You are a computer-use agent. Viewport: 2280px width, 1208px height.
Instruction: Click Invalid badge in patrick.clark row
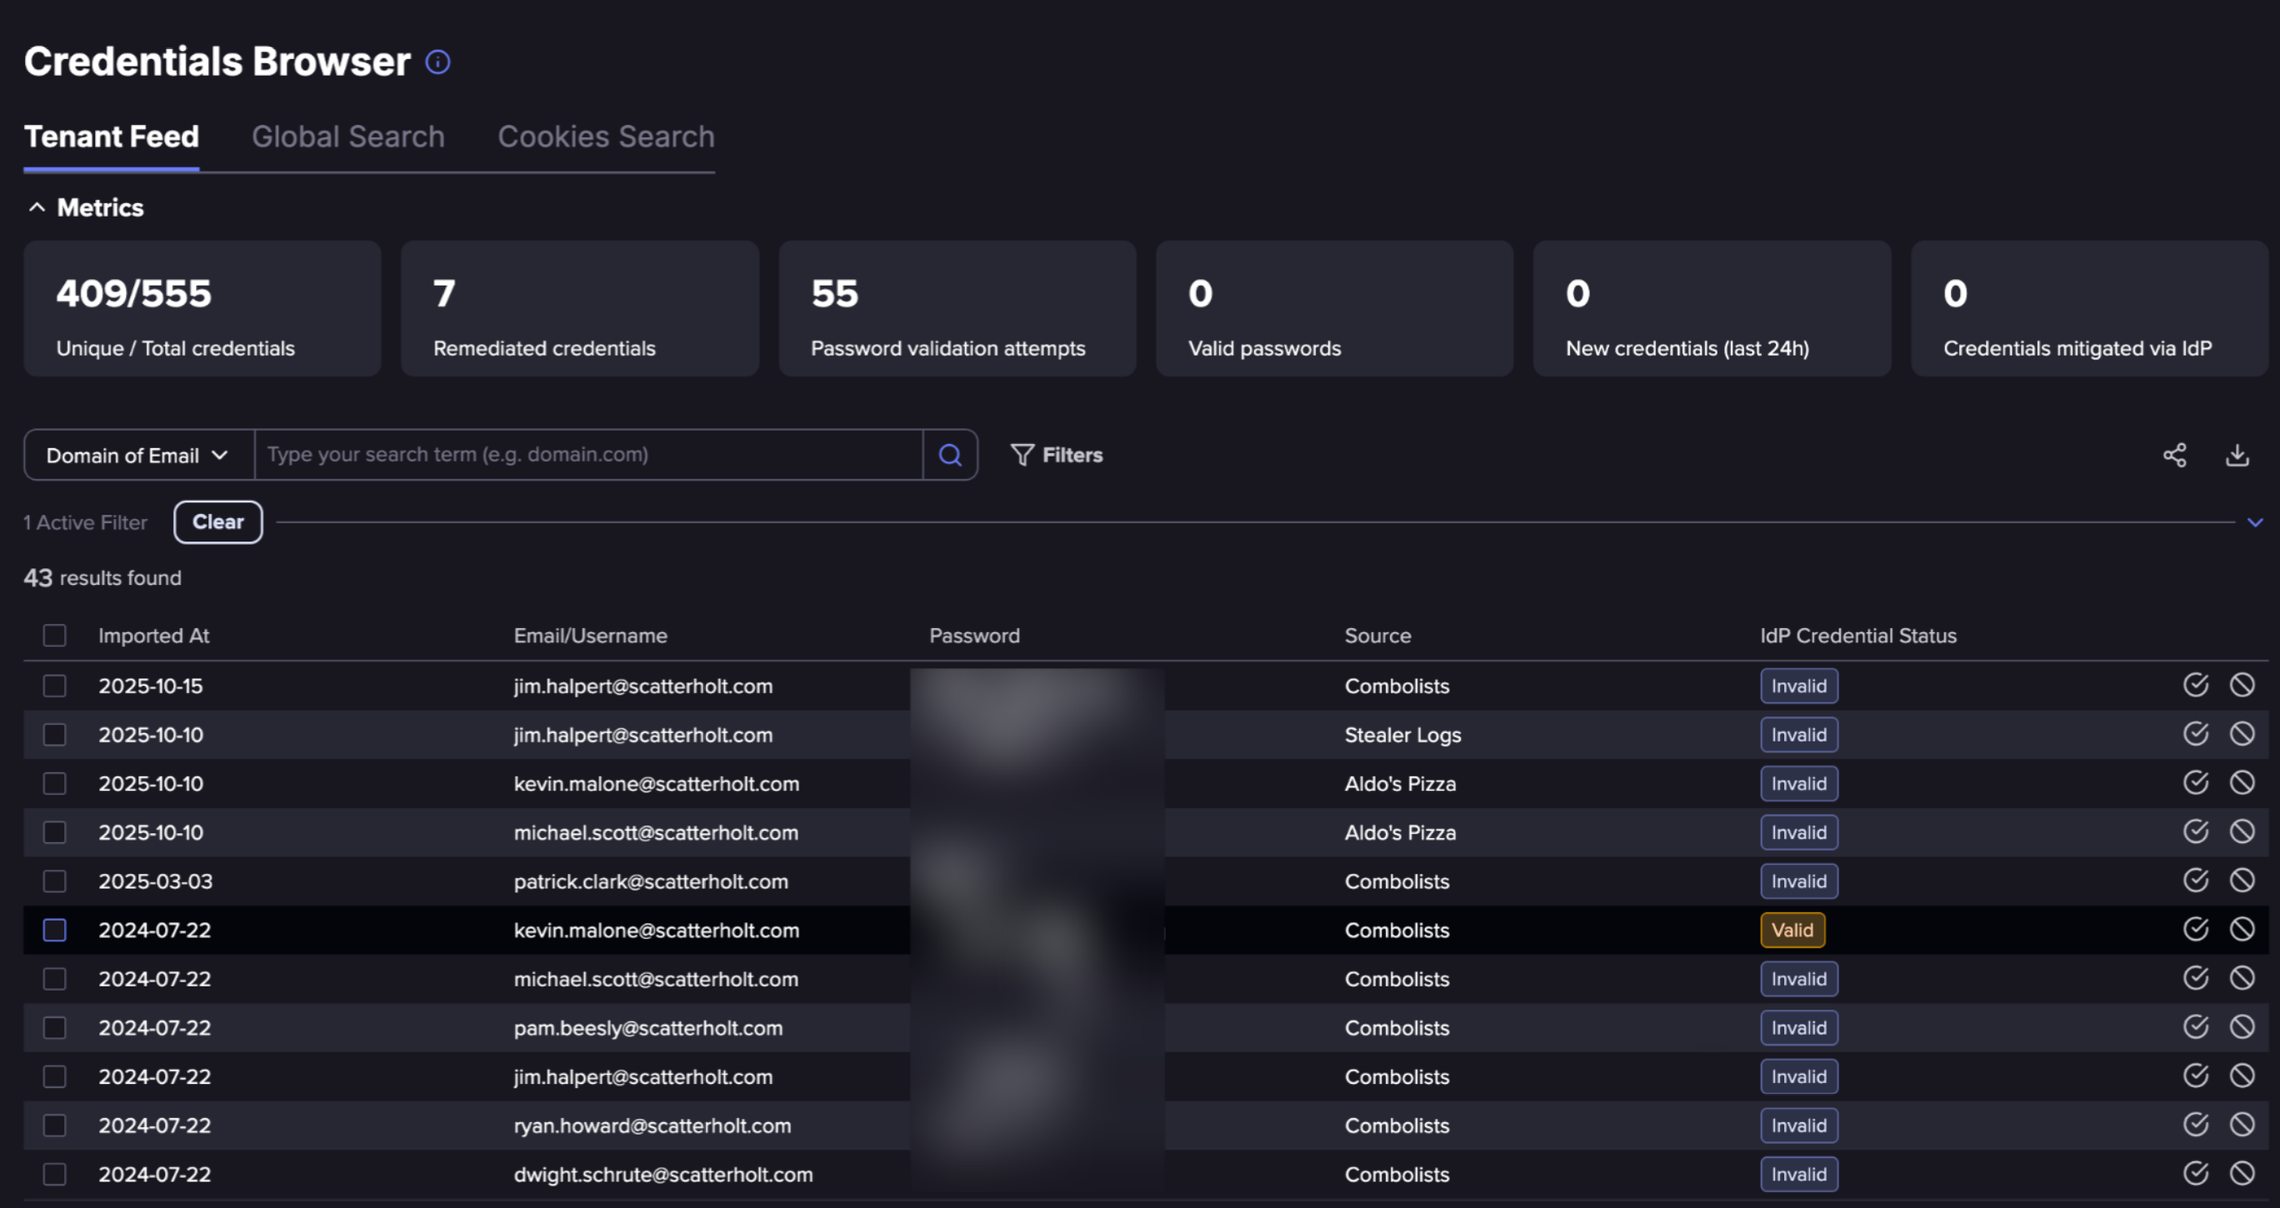1799,881
